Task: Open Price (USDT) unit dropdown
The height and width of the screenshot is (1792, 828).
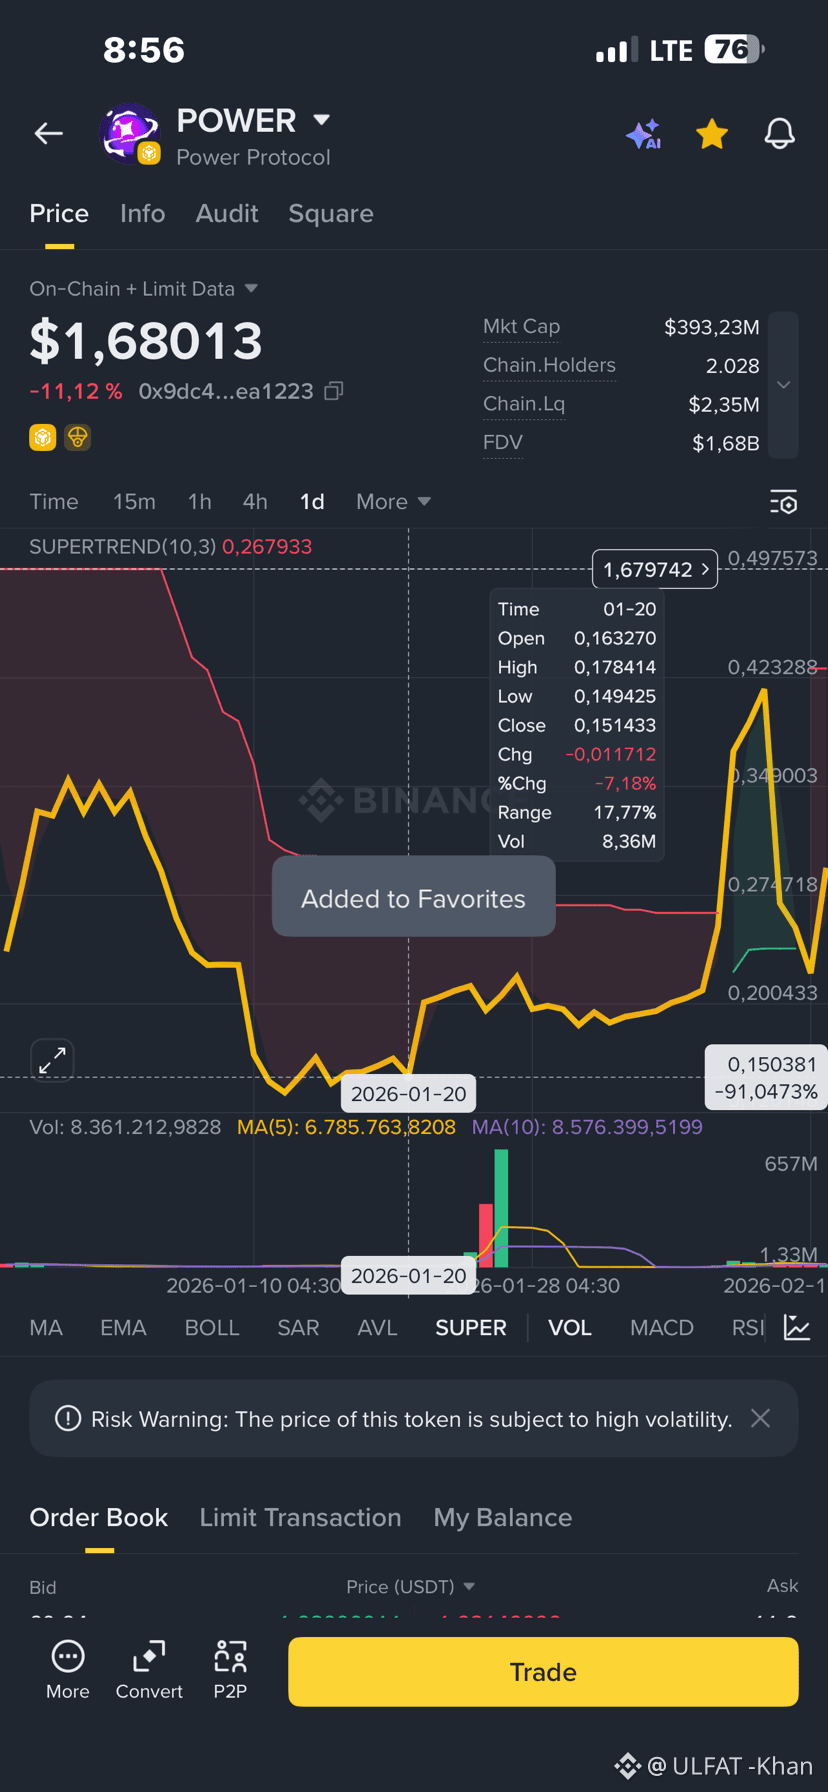Action: pyautogui.click(x=411, y=1587)
